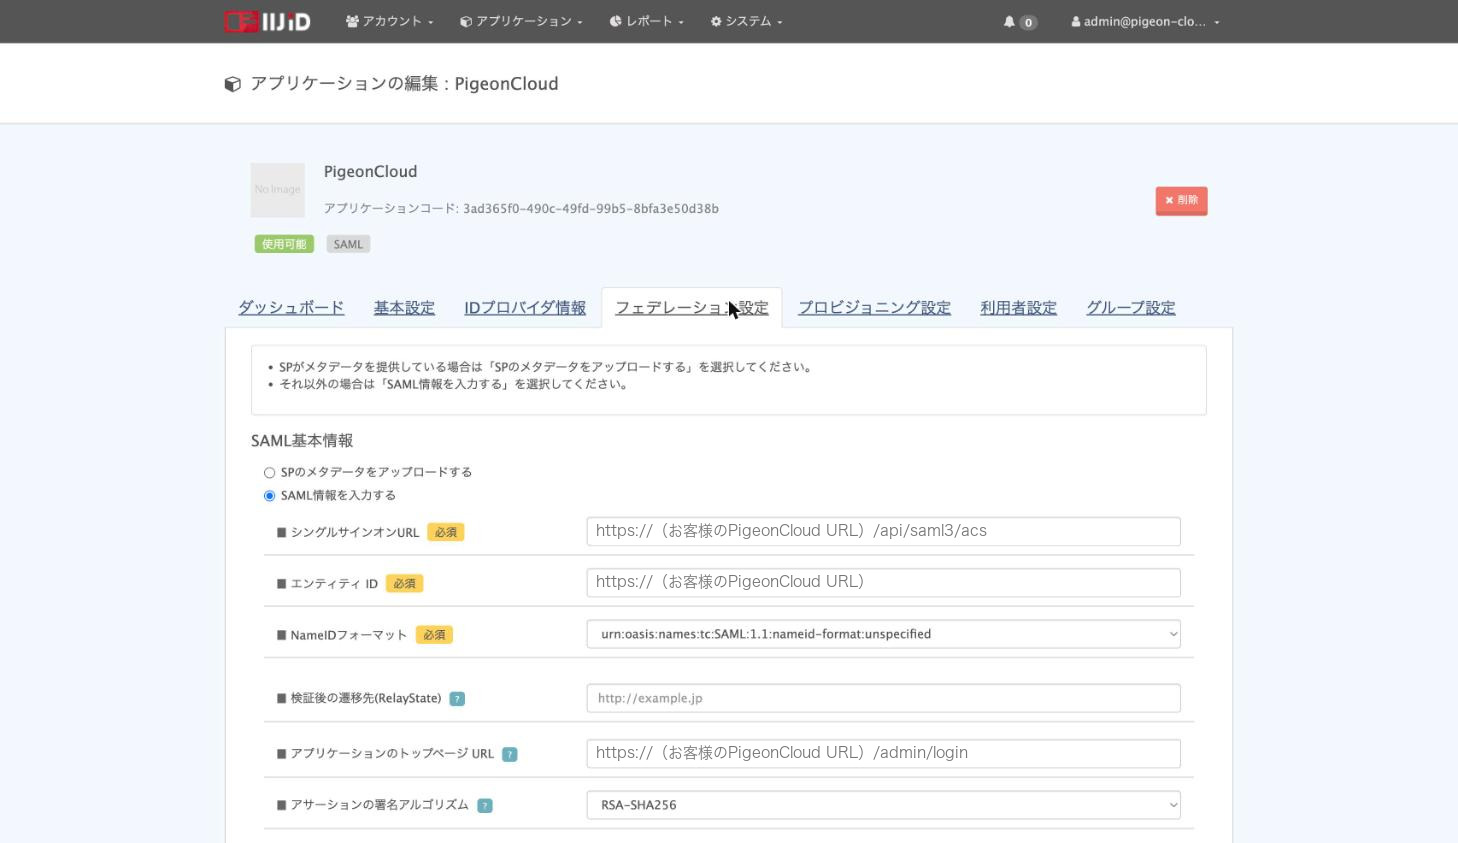Click the application code text
1458x843 pixels.
(521, 209)
